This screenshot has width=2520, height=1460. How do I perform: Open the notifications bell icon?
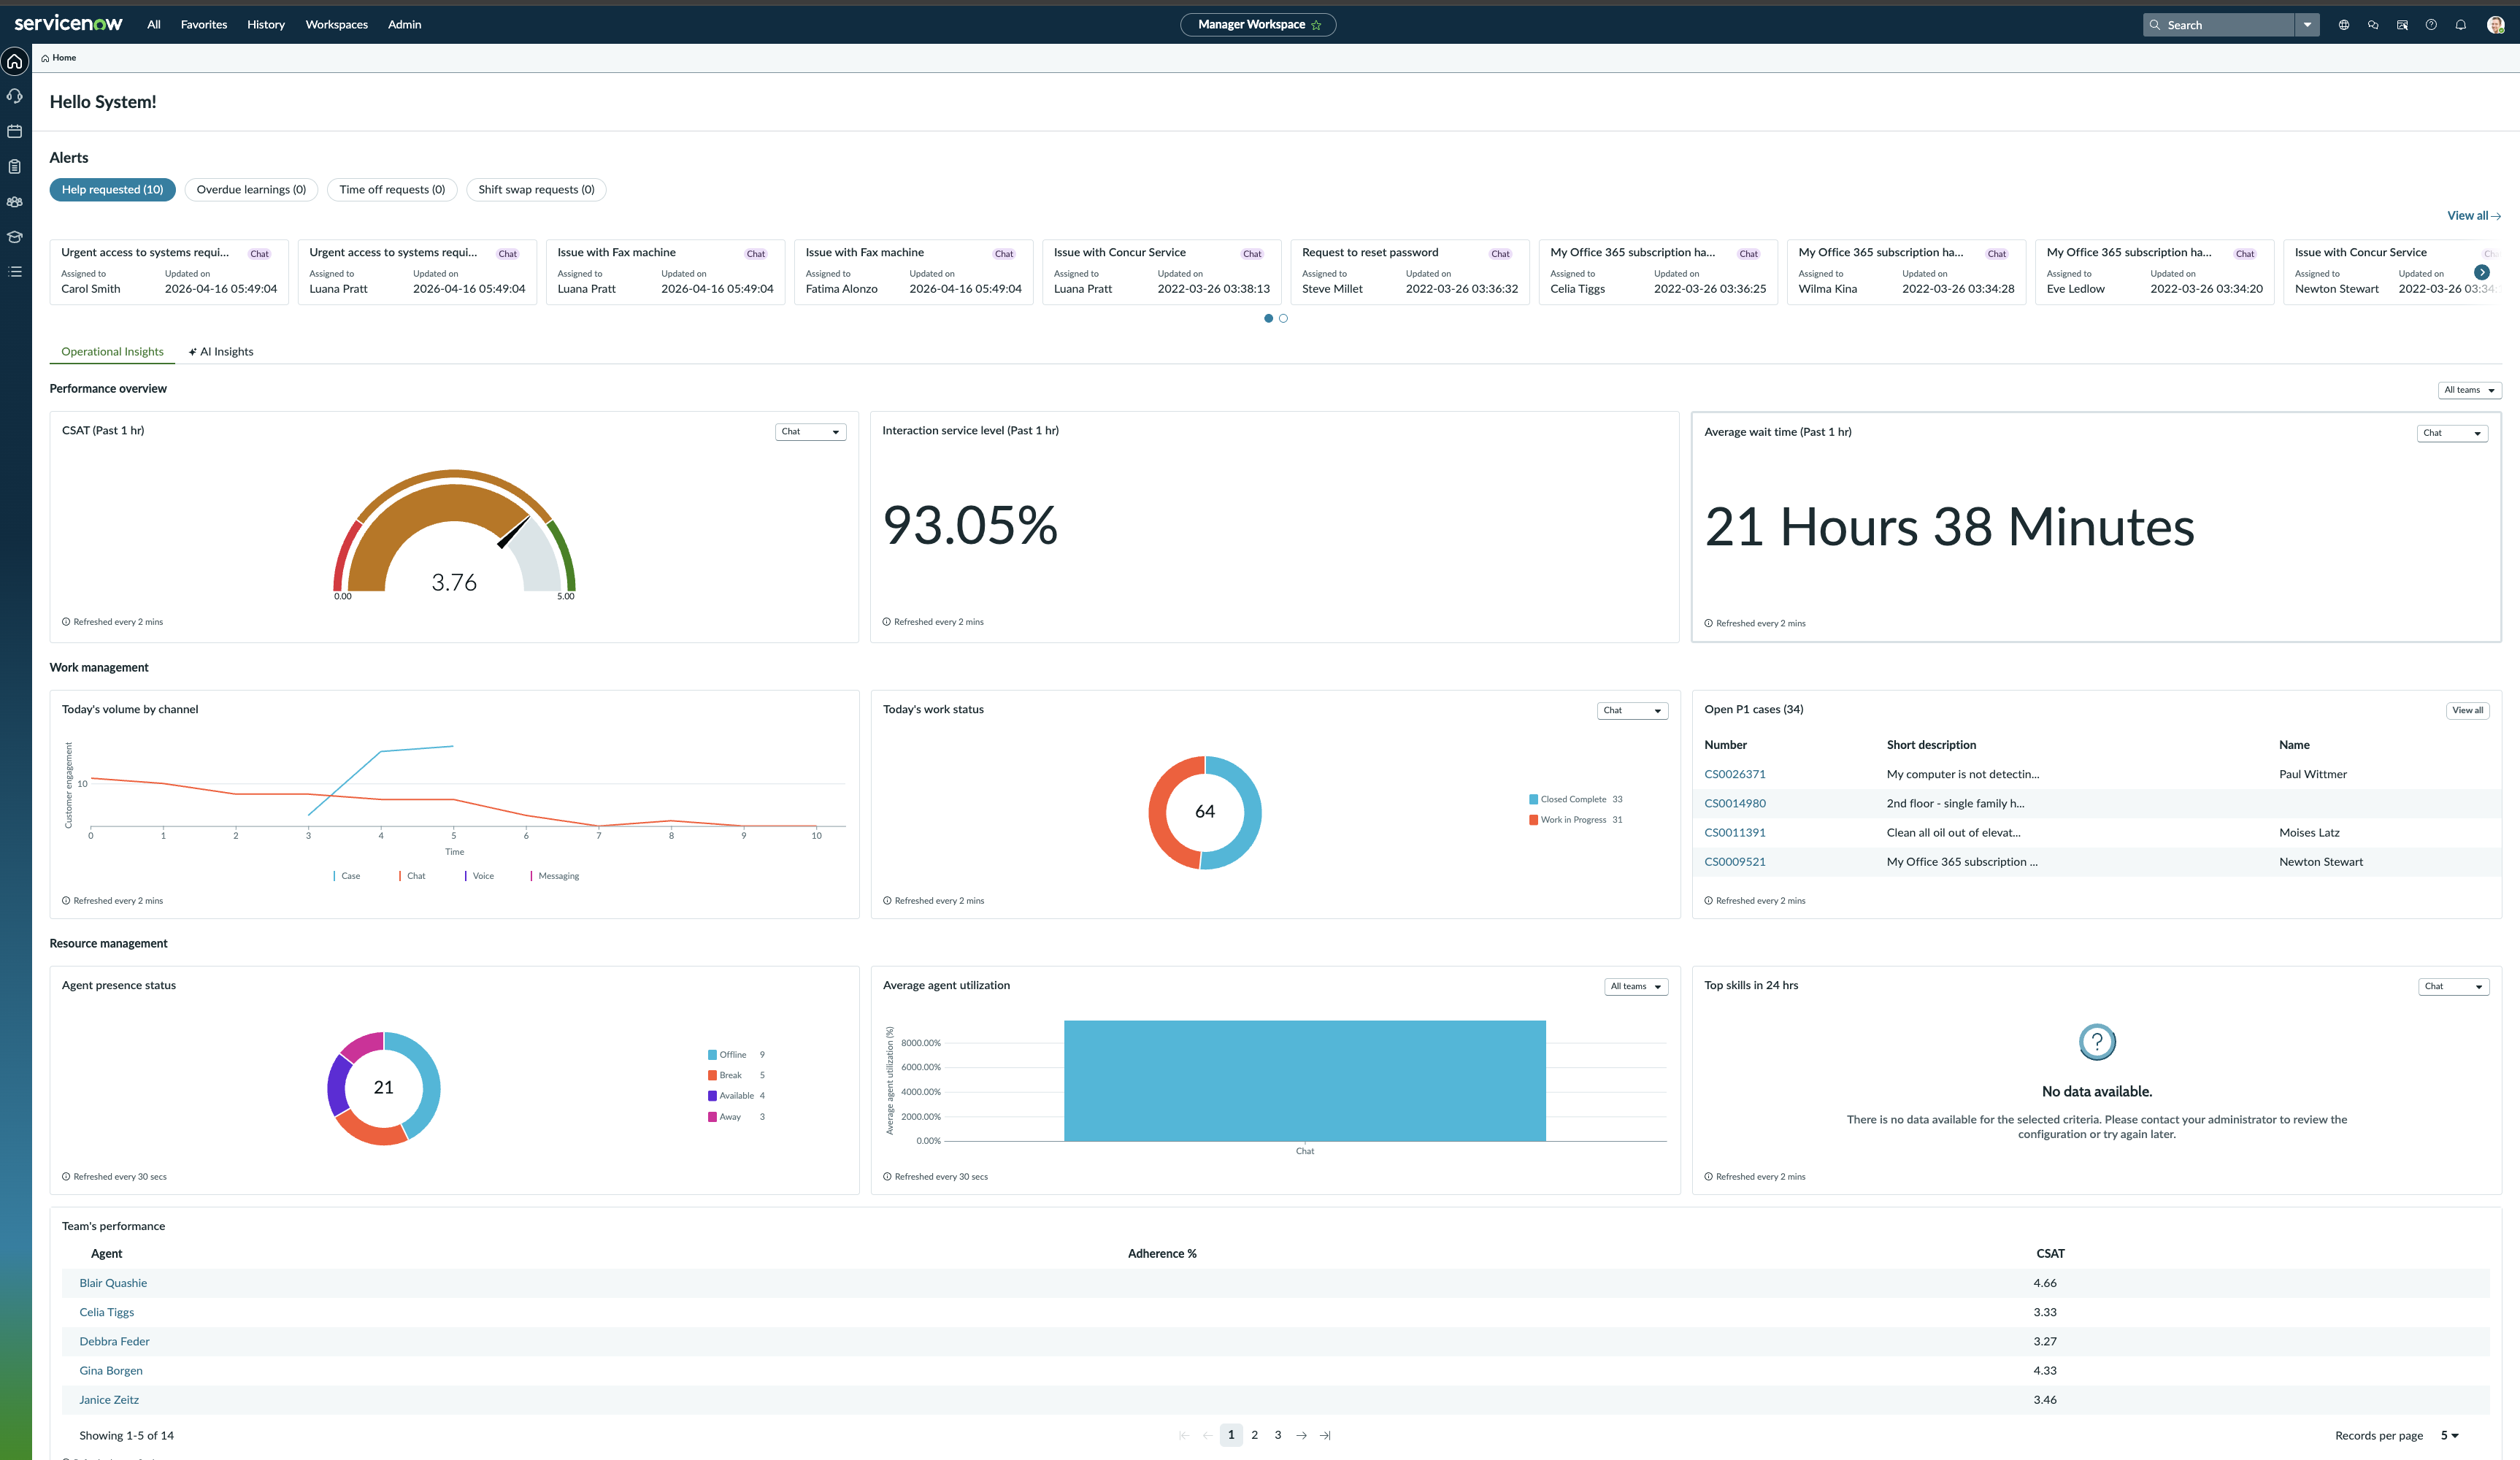coord(2461,25)
